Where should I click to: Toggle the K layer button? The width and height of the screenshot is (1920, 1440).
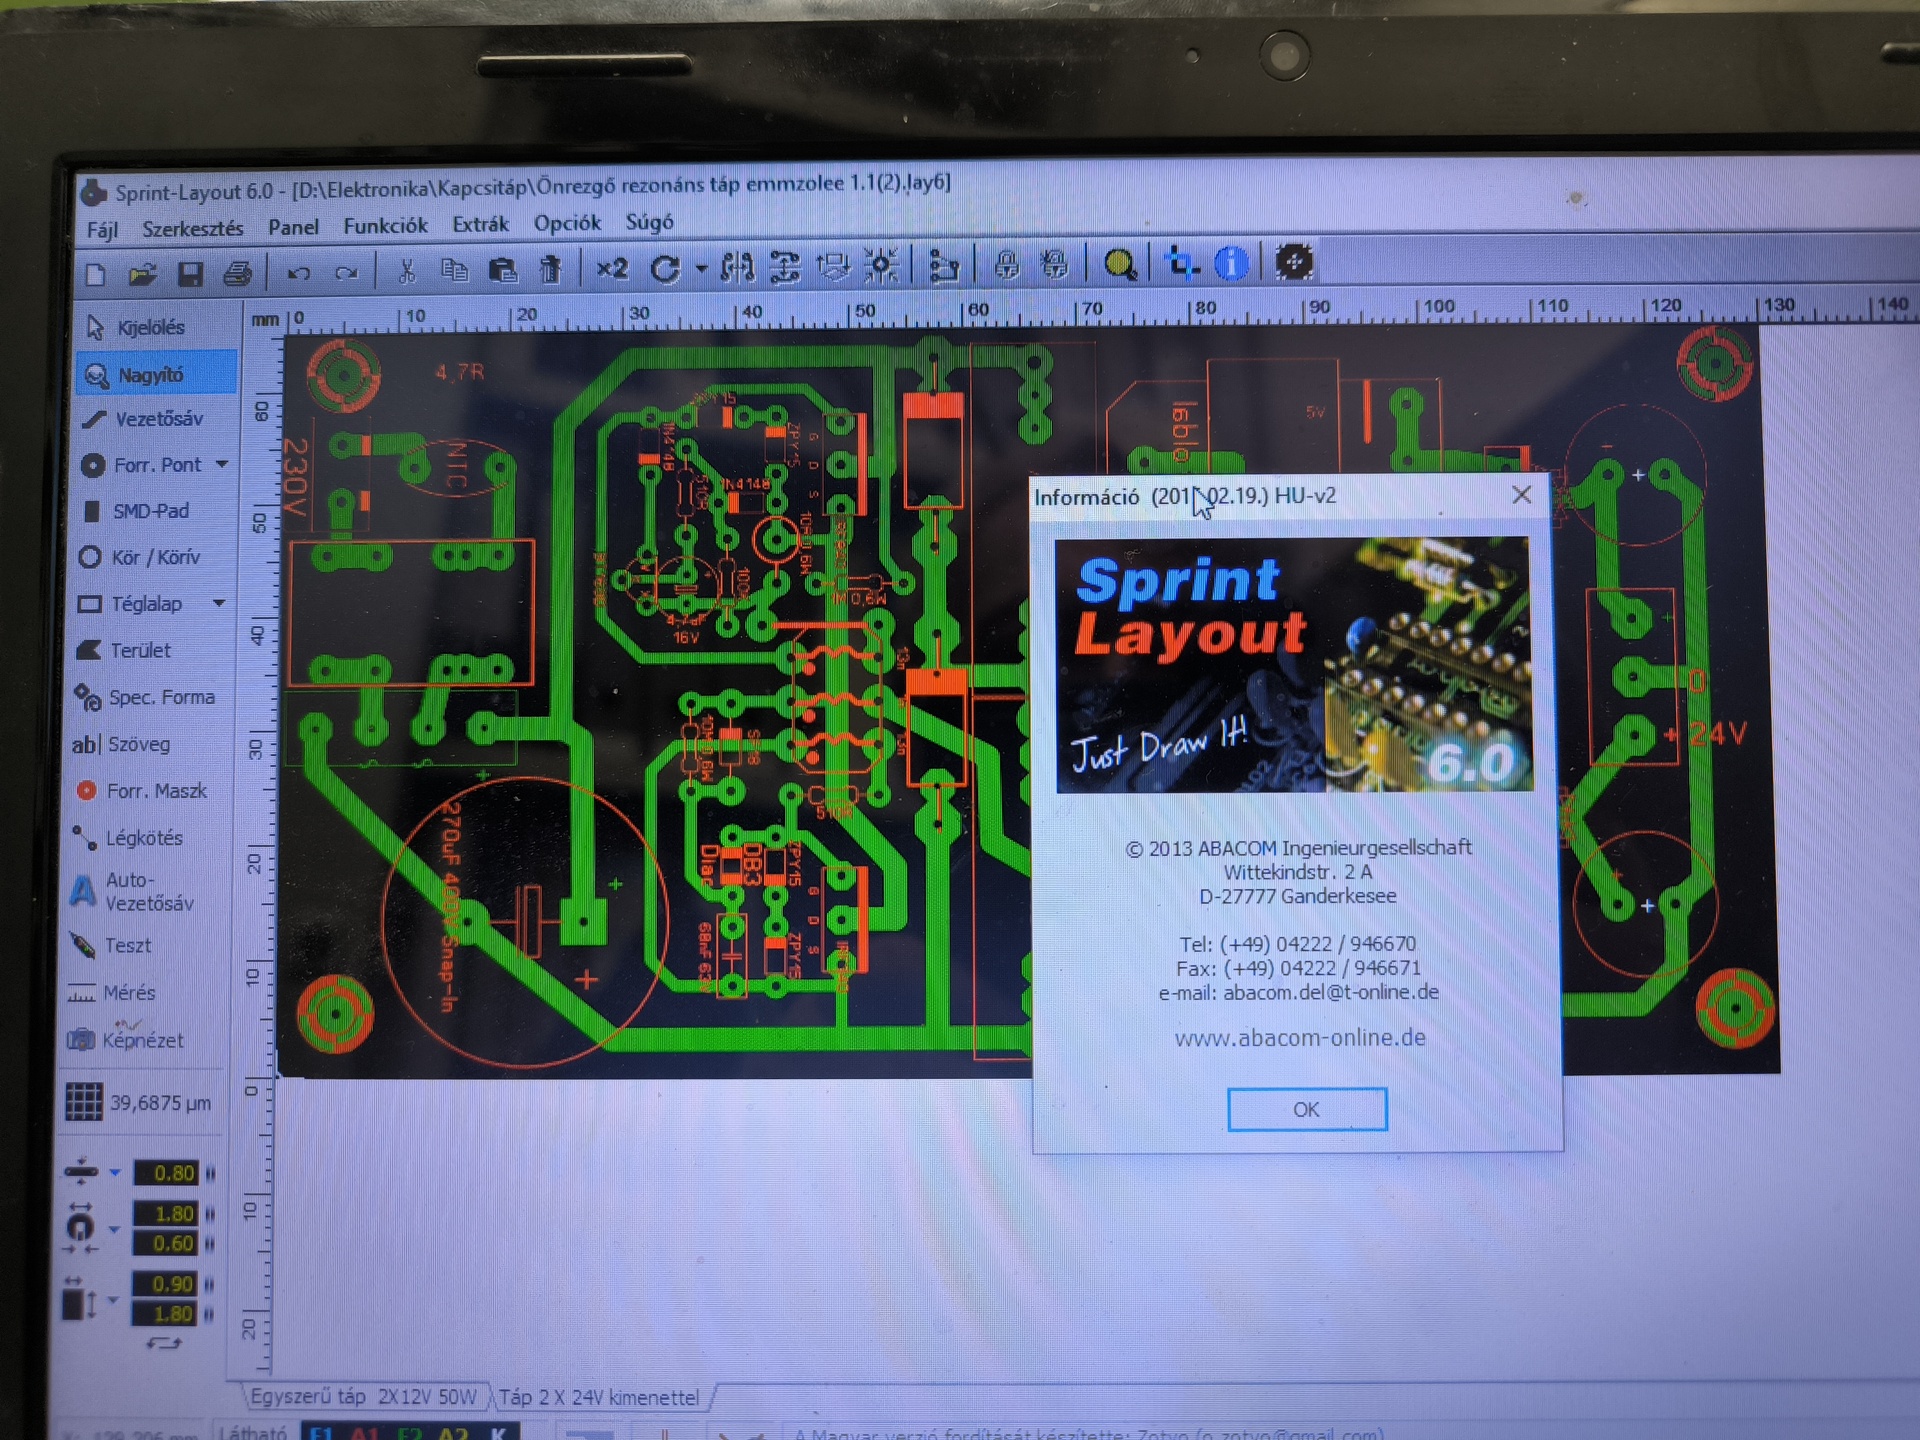click(497, 1434)
